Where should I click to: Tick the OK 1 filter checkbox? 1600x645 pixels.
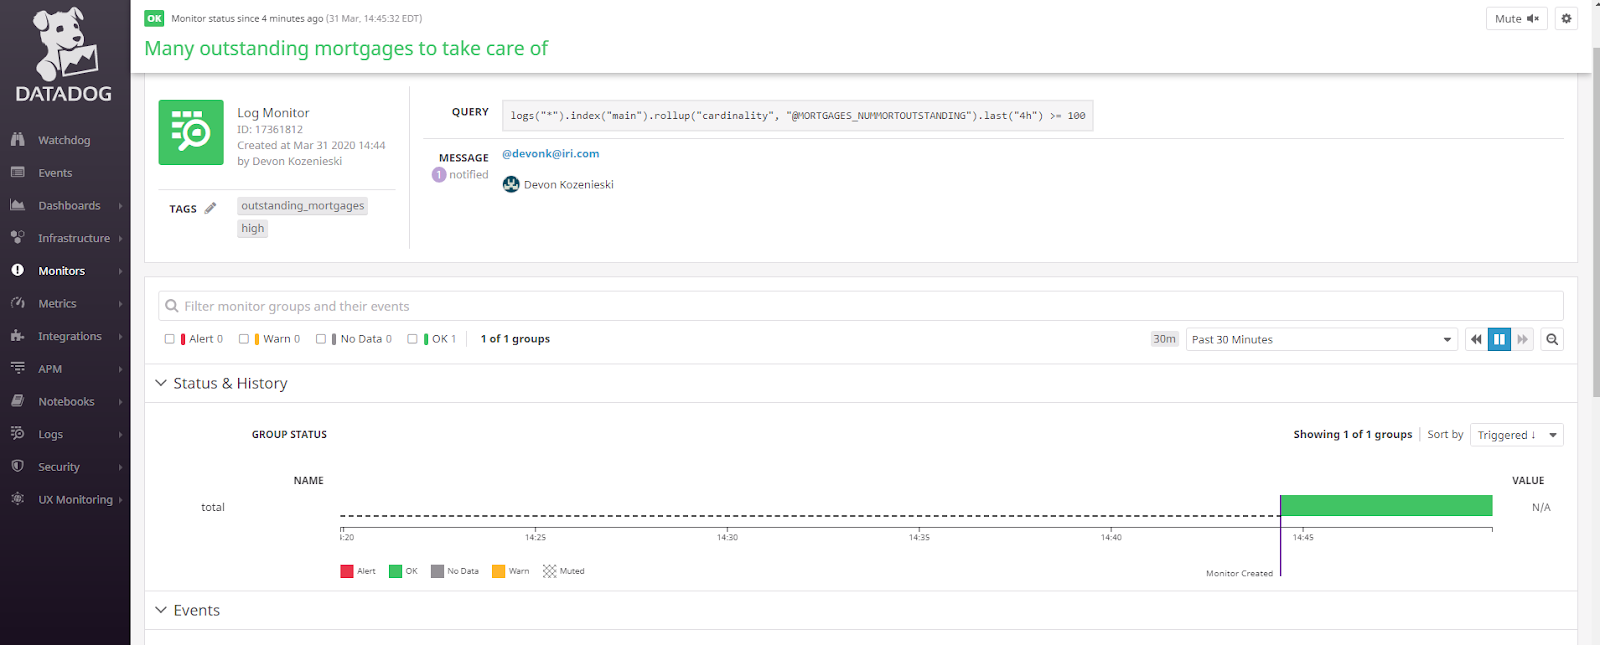(412, 339)
